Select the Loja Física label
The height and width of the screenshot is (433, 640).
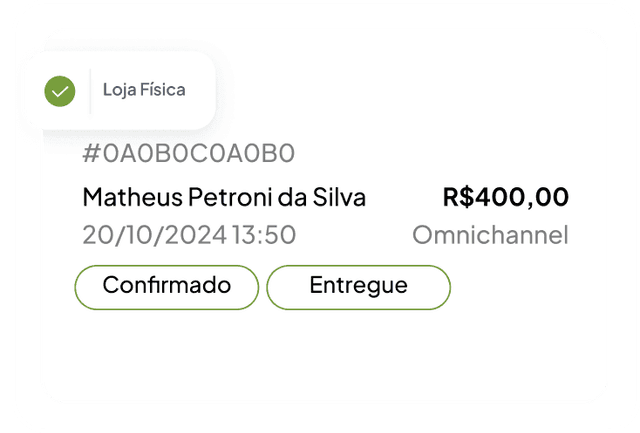(x=144, y=90)
